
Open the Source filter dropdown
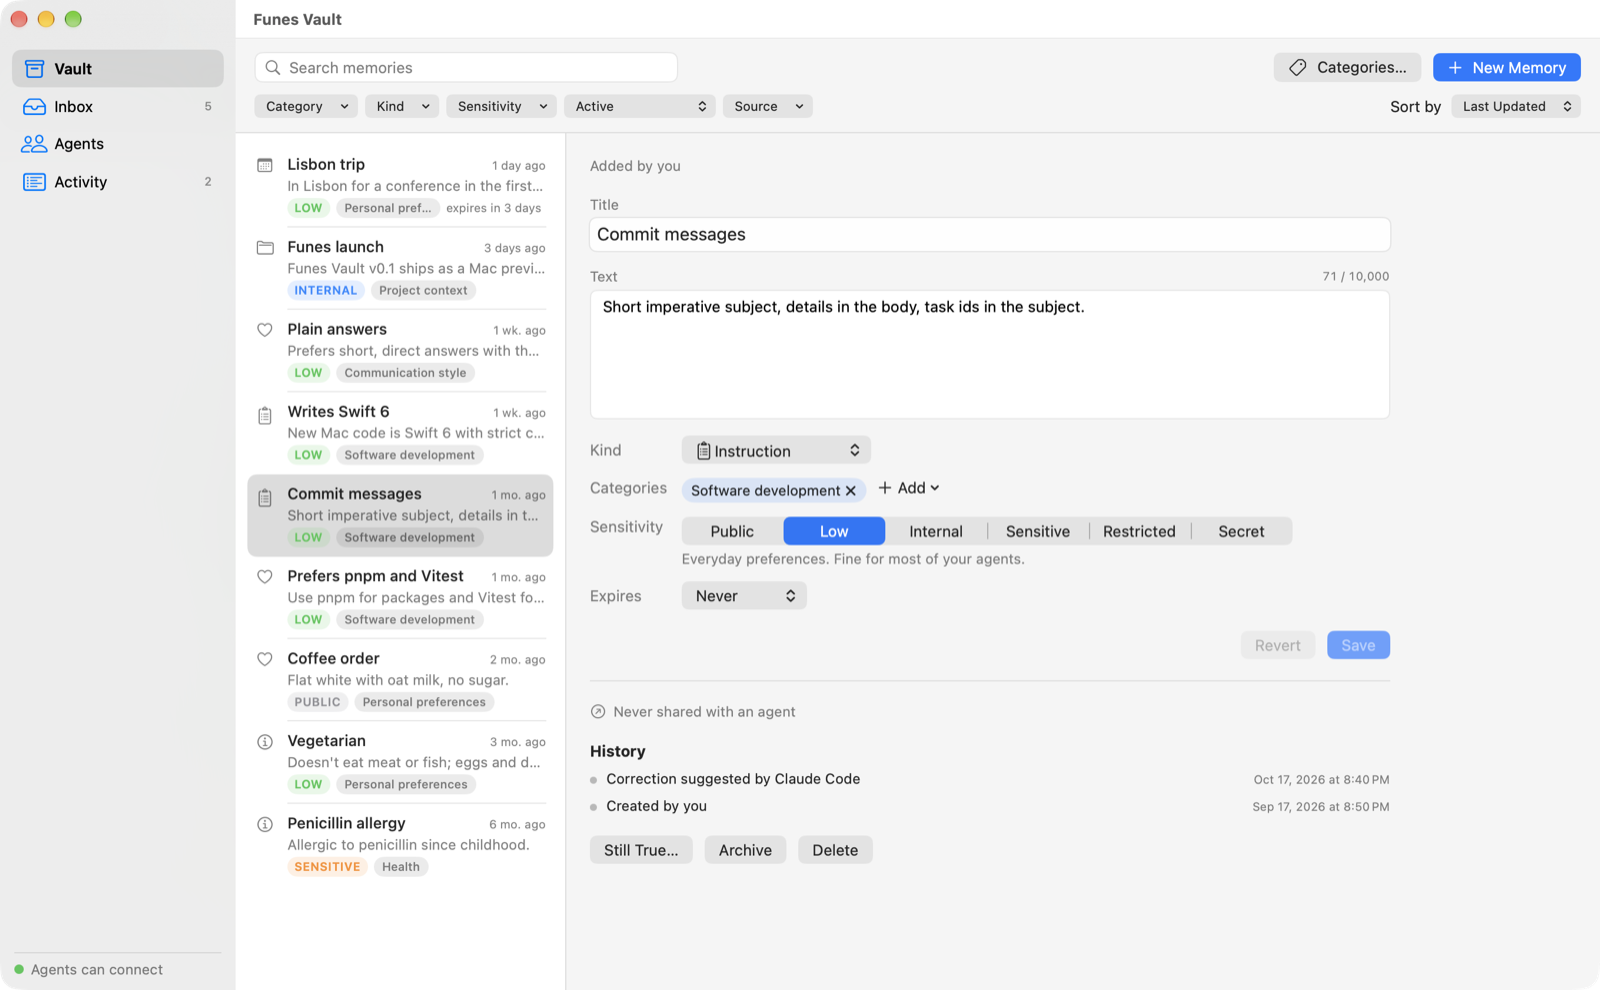768,106
